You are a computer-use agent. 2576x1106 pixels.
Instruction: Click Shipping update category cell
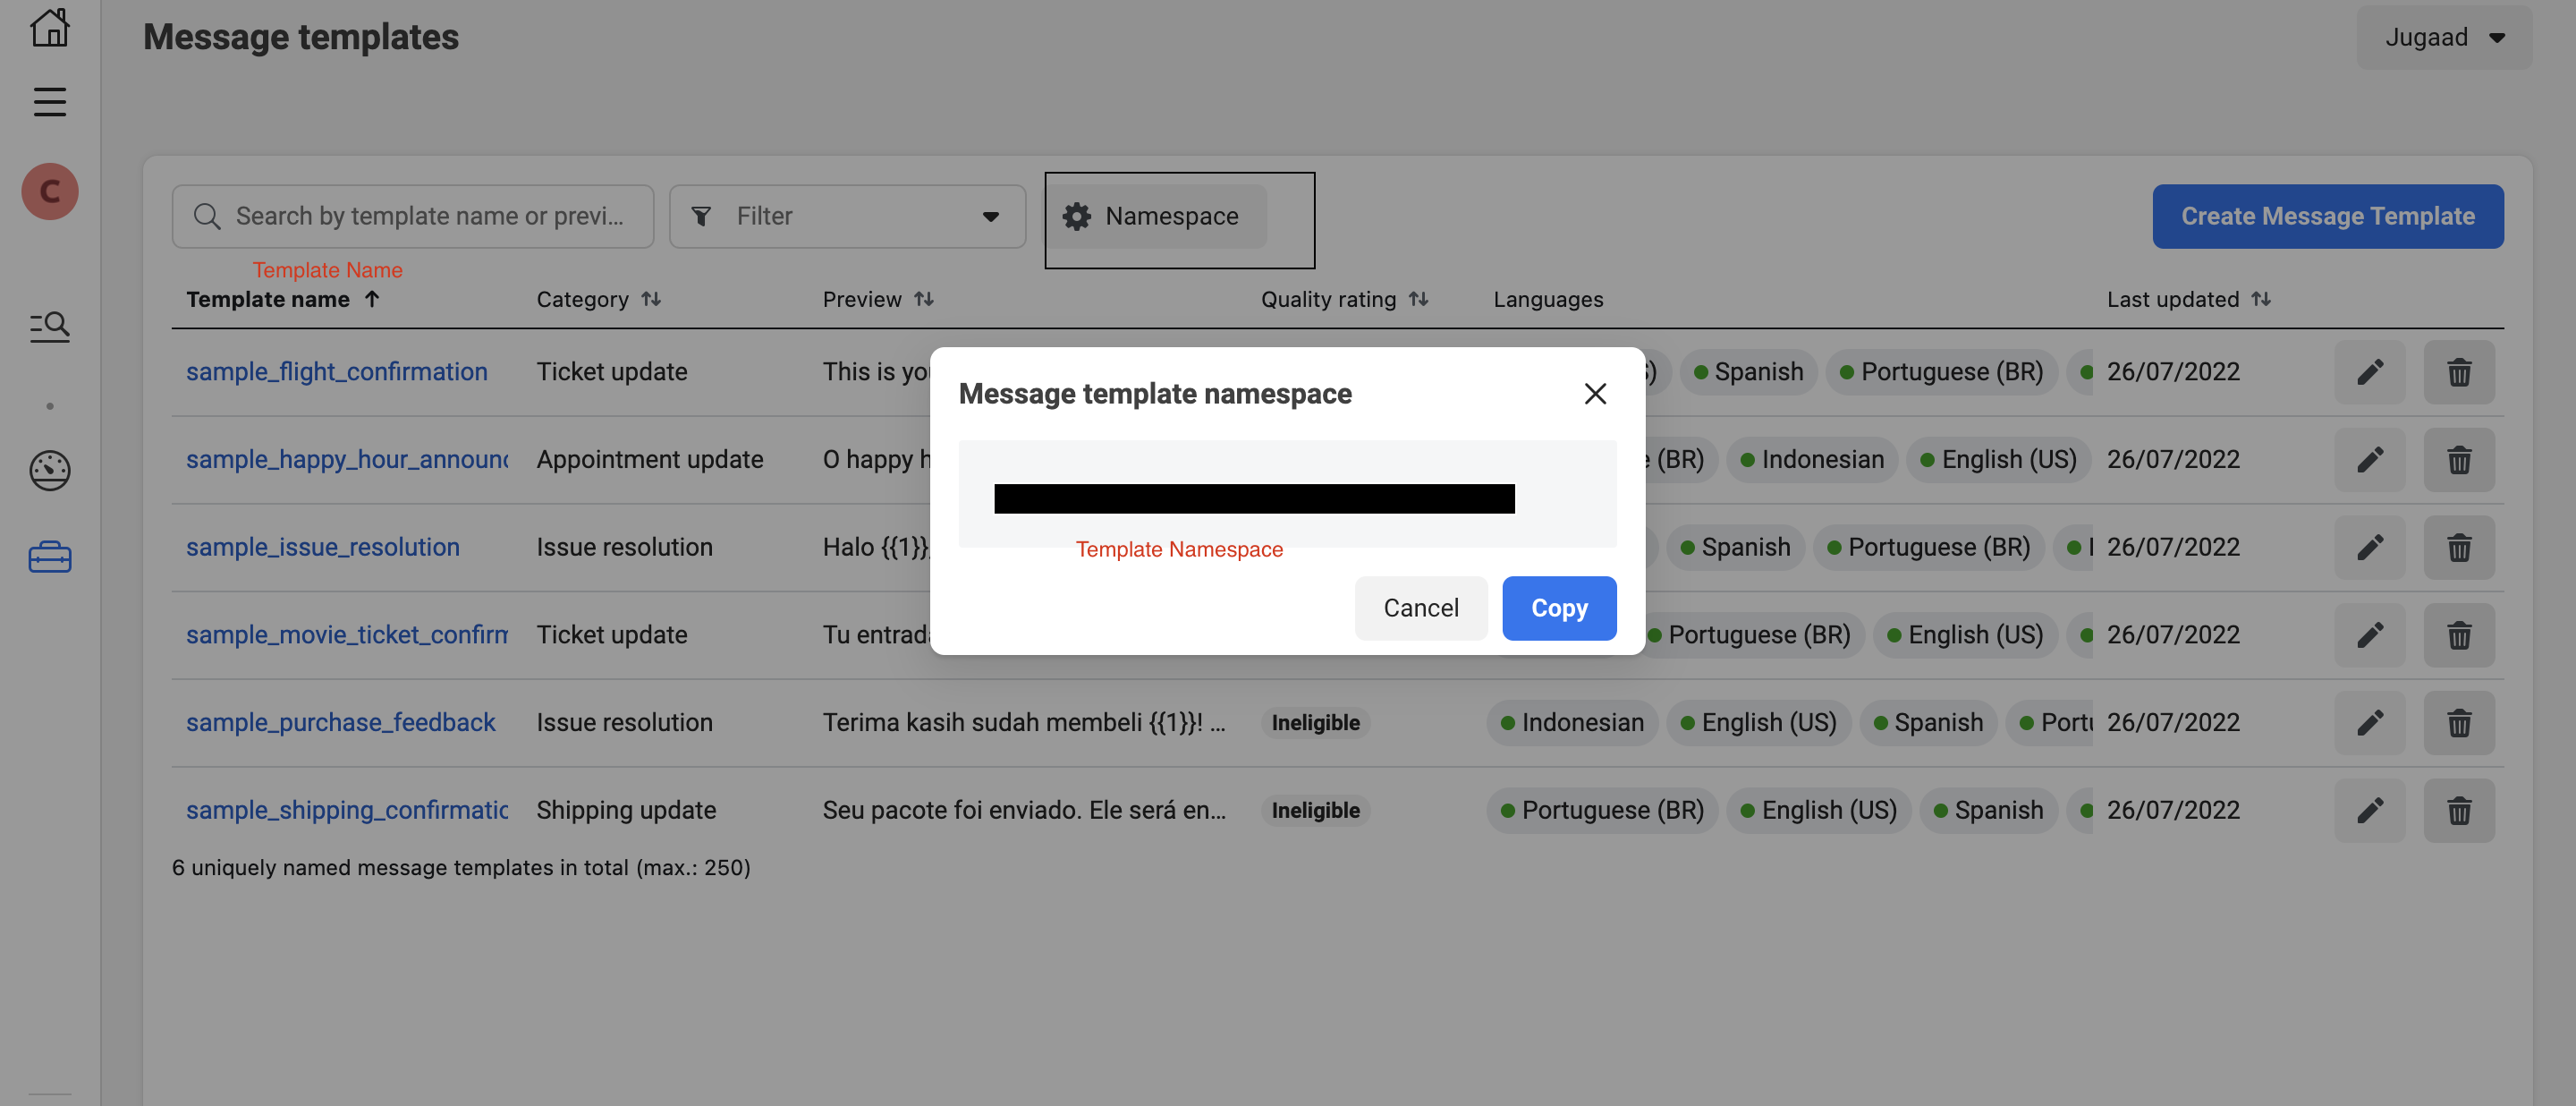626,810
